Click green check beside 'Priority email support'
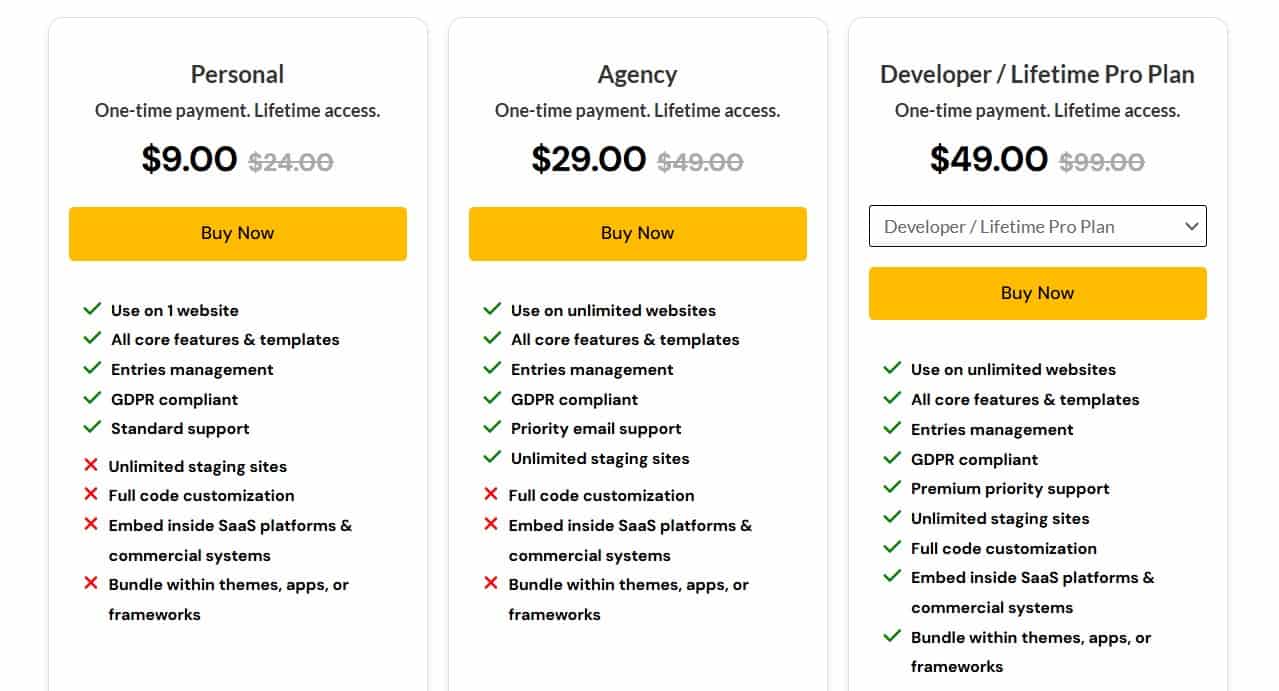 [492, 427]
